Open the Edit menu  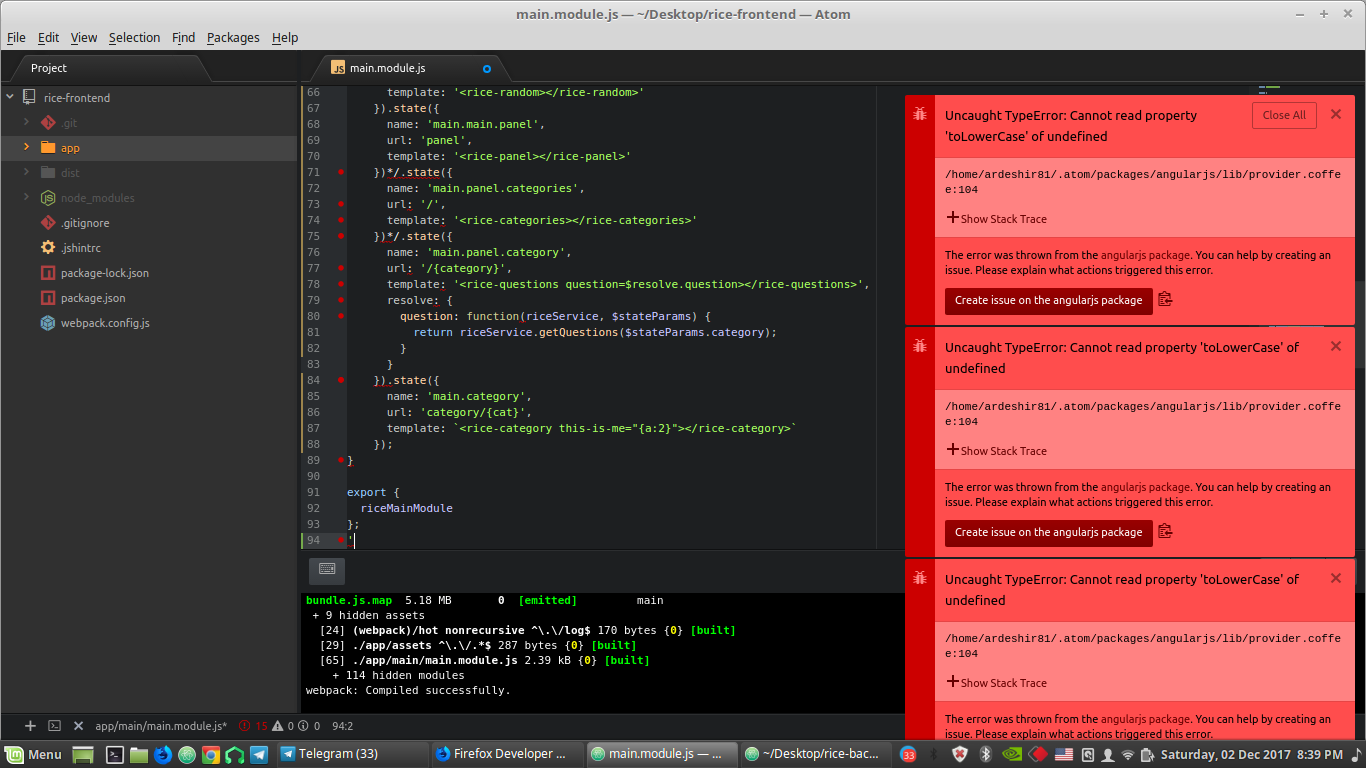tap(49, 37)
